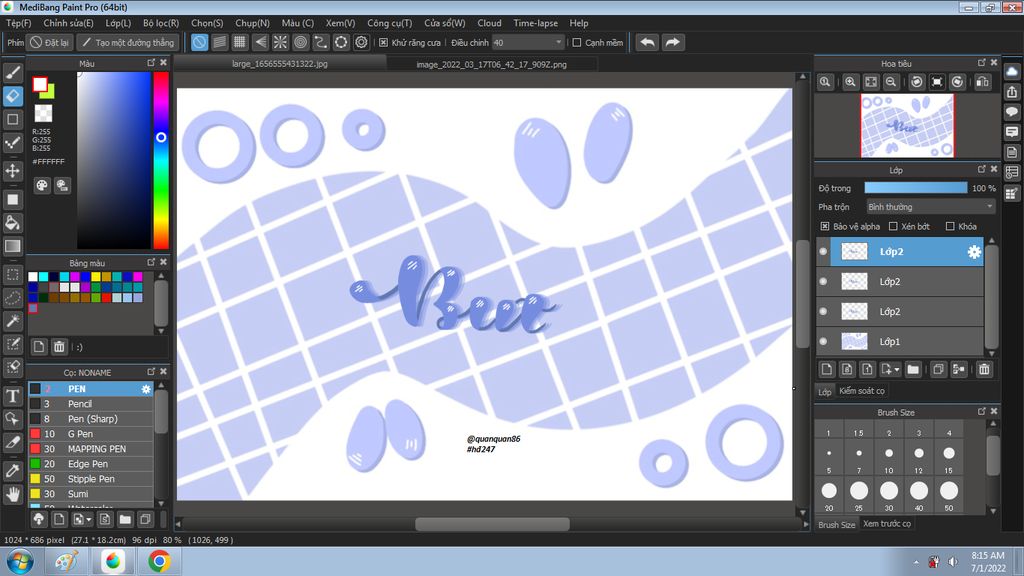Screen dimensions: 1024x576
Task: Undock the Brush Size panel
Action: (x=982, y=411)
